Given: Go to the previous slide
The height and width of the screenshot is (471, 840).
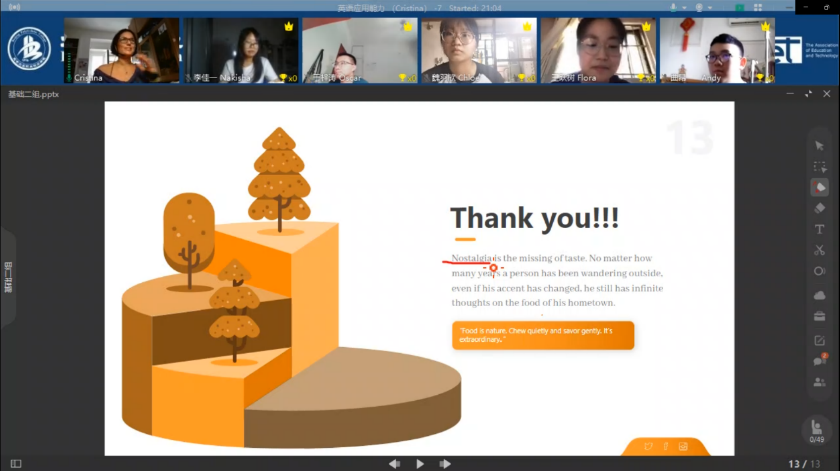Looking at the screenshot, I should pyautogui.click(x=394, y=464).
